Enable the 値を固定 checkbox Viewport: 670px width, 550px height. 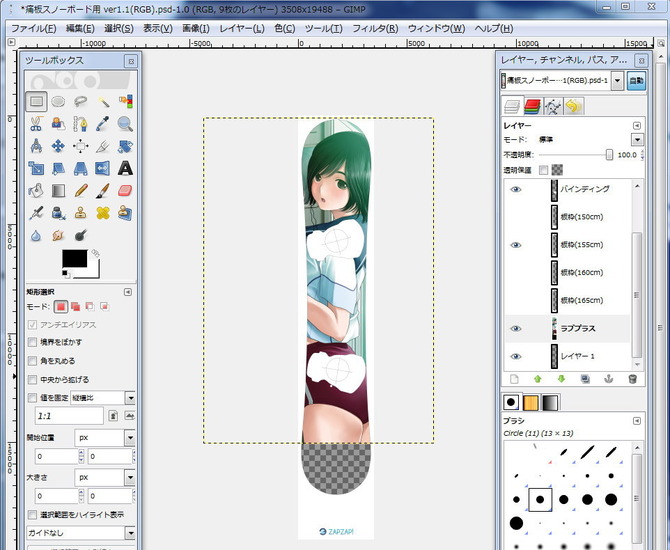tap(32, 398)
